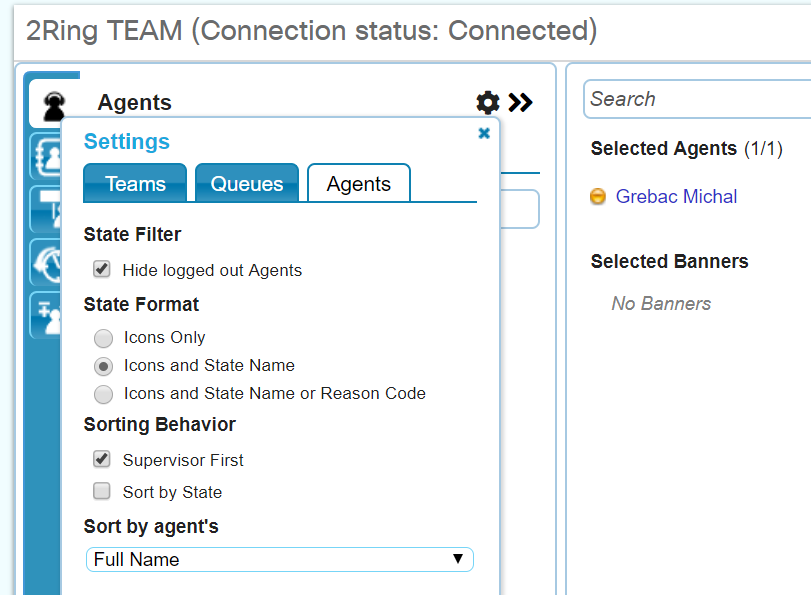Open Grebac Michal agent link

[x=676, y=197]
